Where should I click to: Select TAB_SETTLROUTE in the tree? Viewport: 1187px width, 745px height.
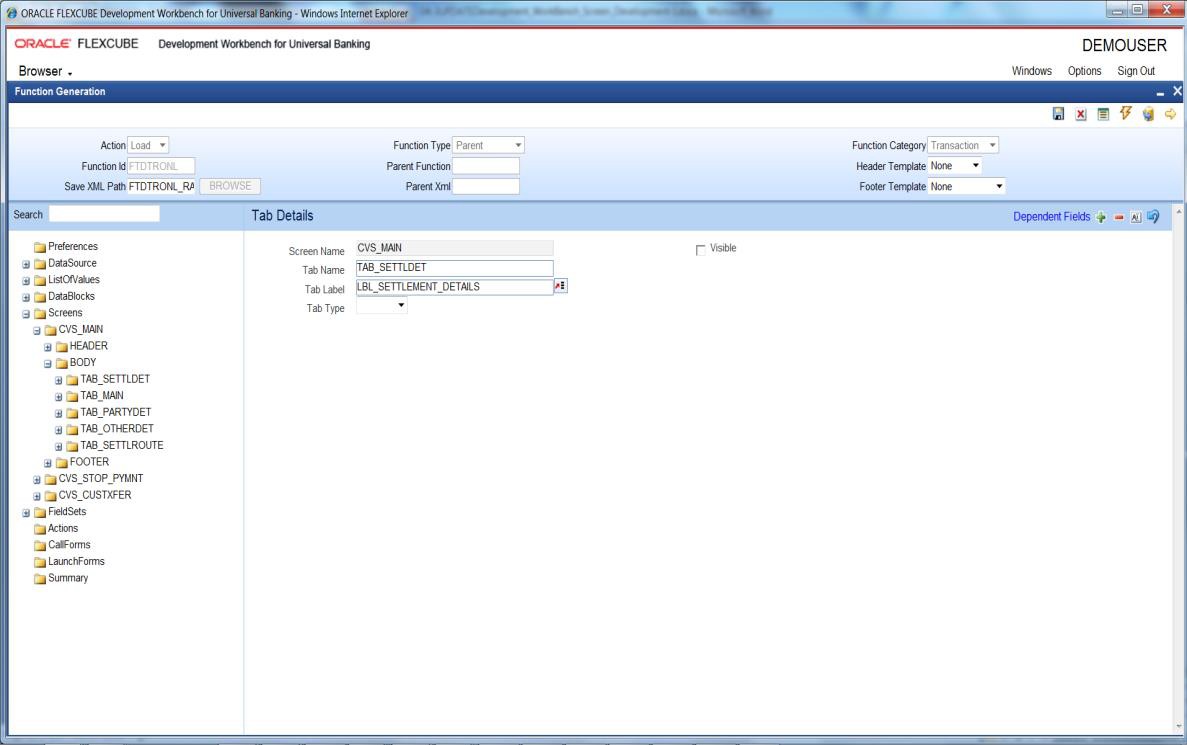tap(122, 445)
